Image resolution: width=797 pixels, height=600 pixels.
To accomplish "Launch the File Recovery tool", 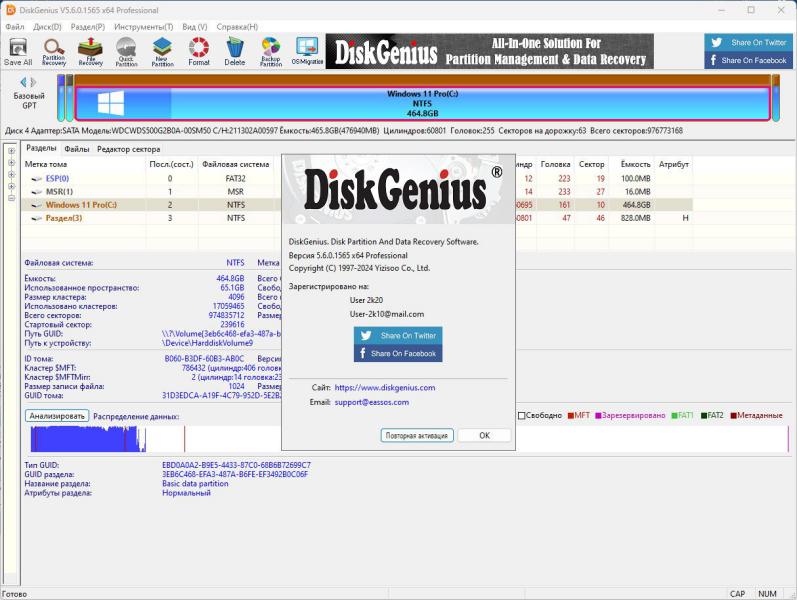I will click(x=90, y=52).
